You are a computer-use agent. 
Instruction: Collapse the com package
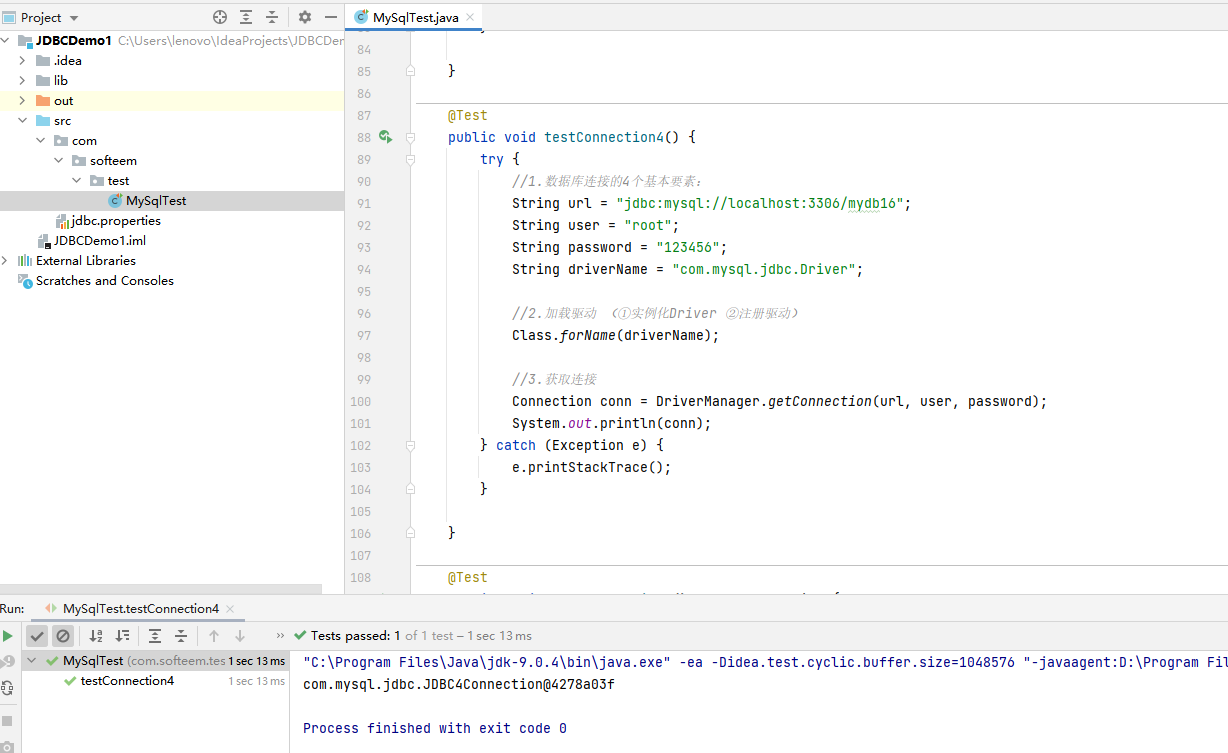tap(41, 141)
